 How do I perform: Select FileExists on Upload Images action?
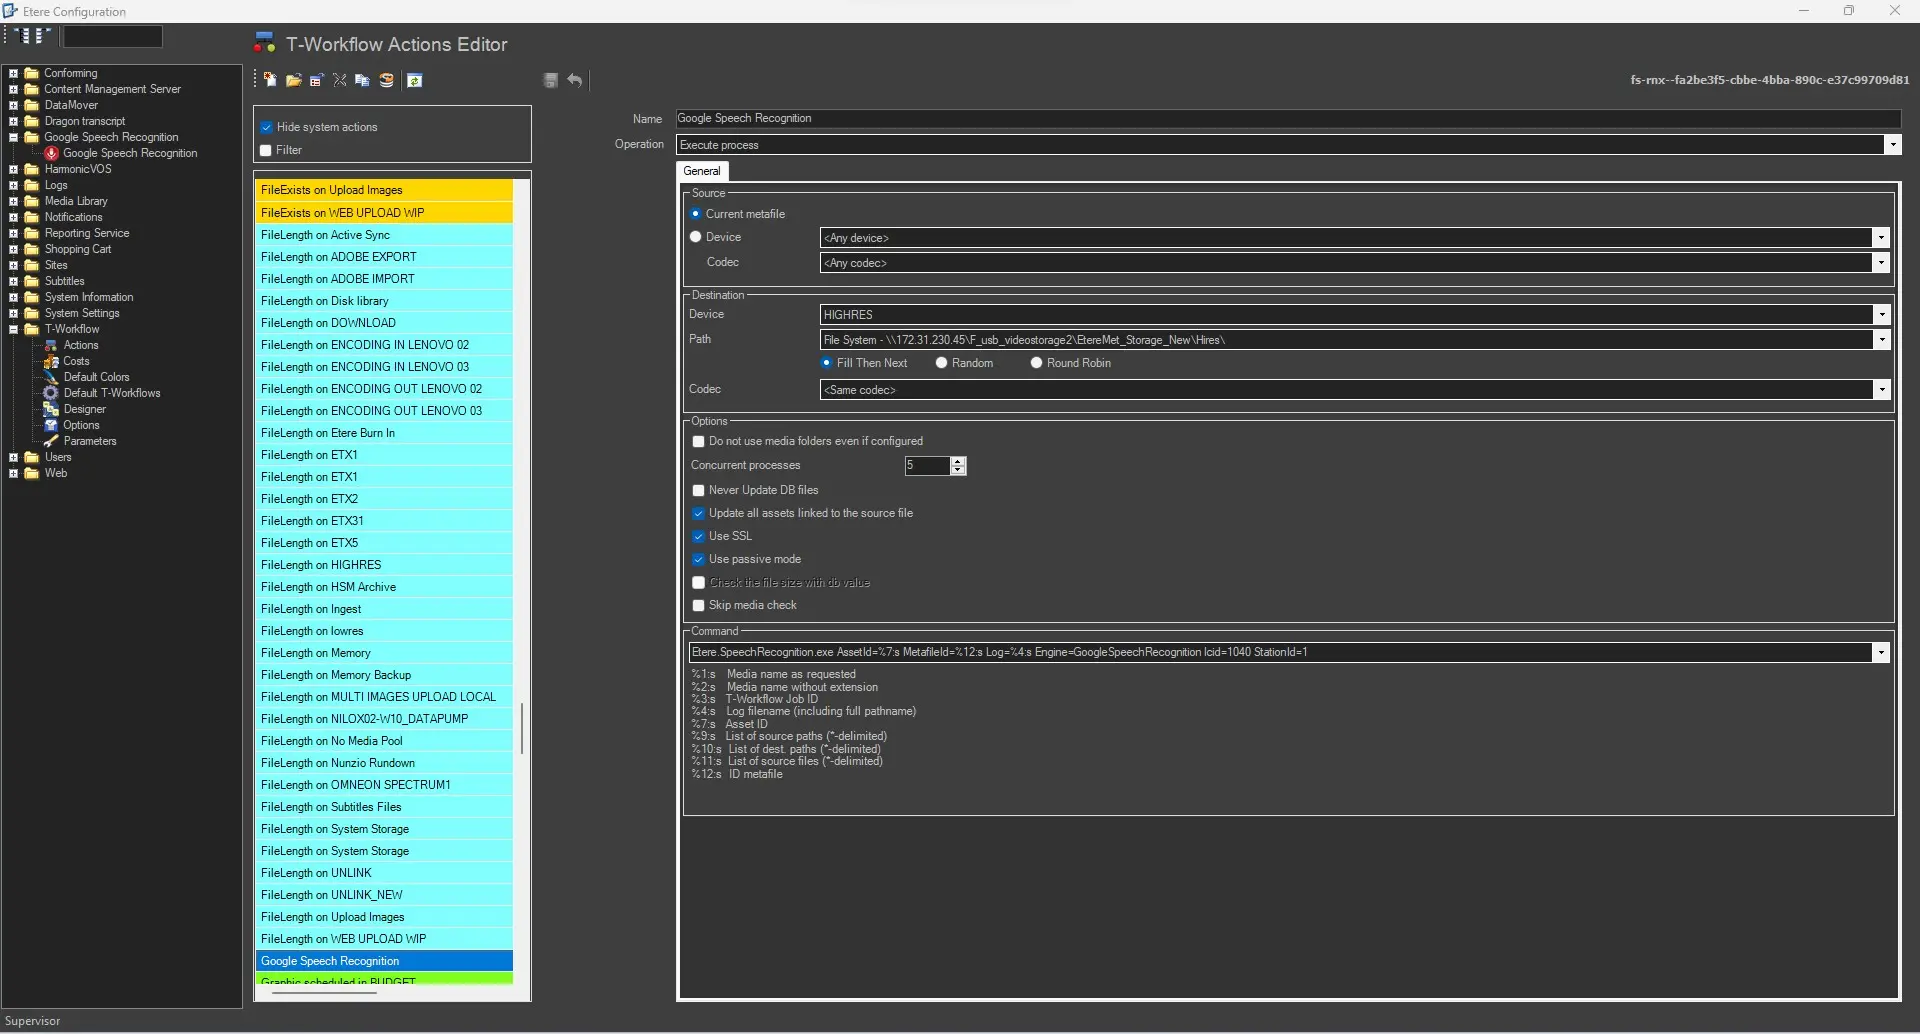[332, 190]
